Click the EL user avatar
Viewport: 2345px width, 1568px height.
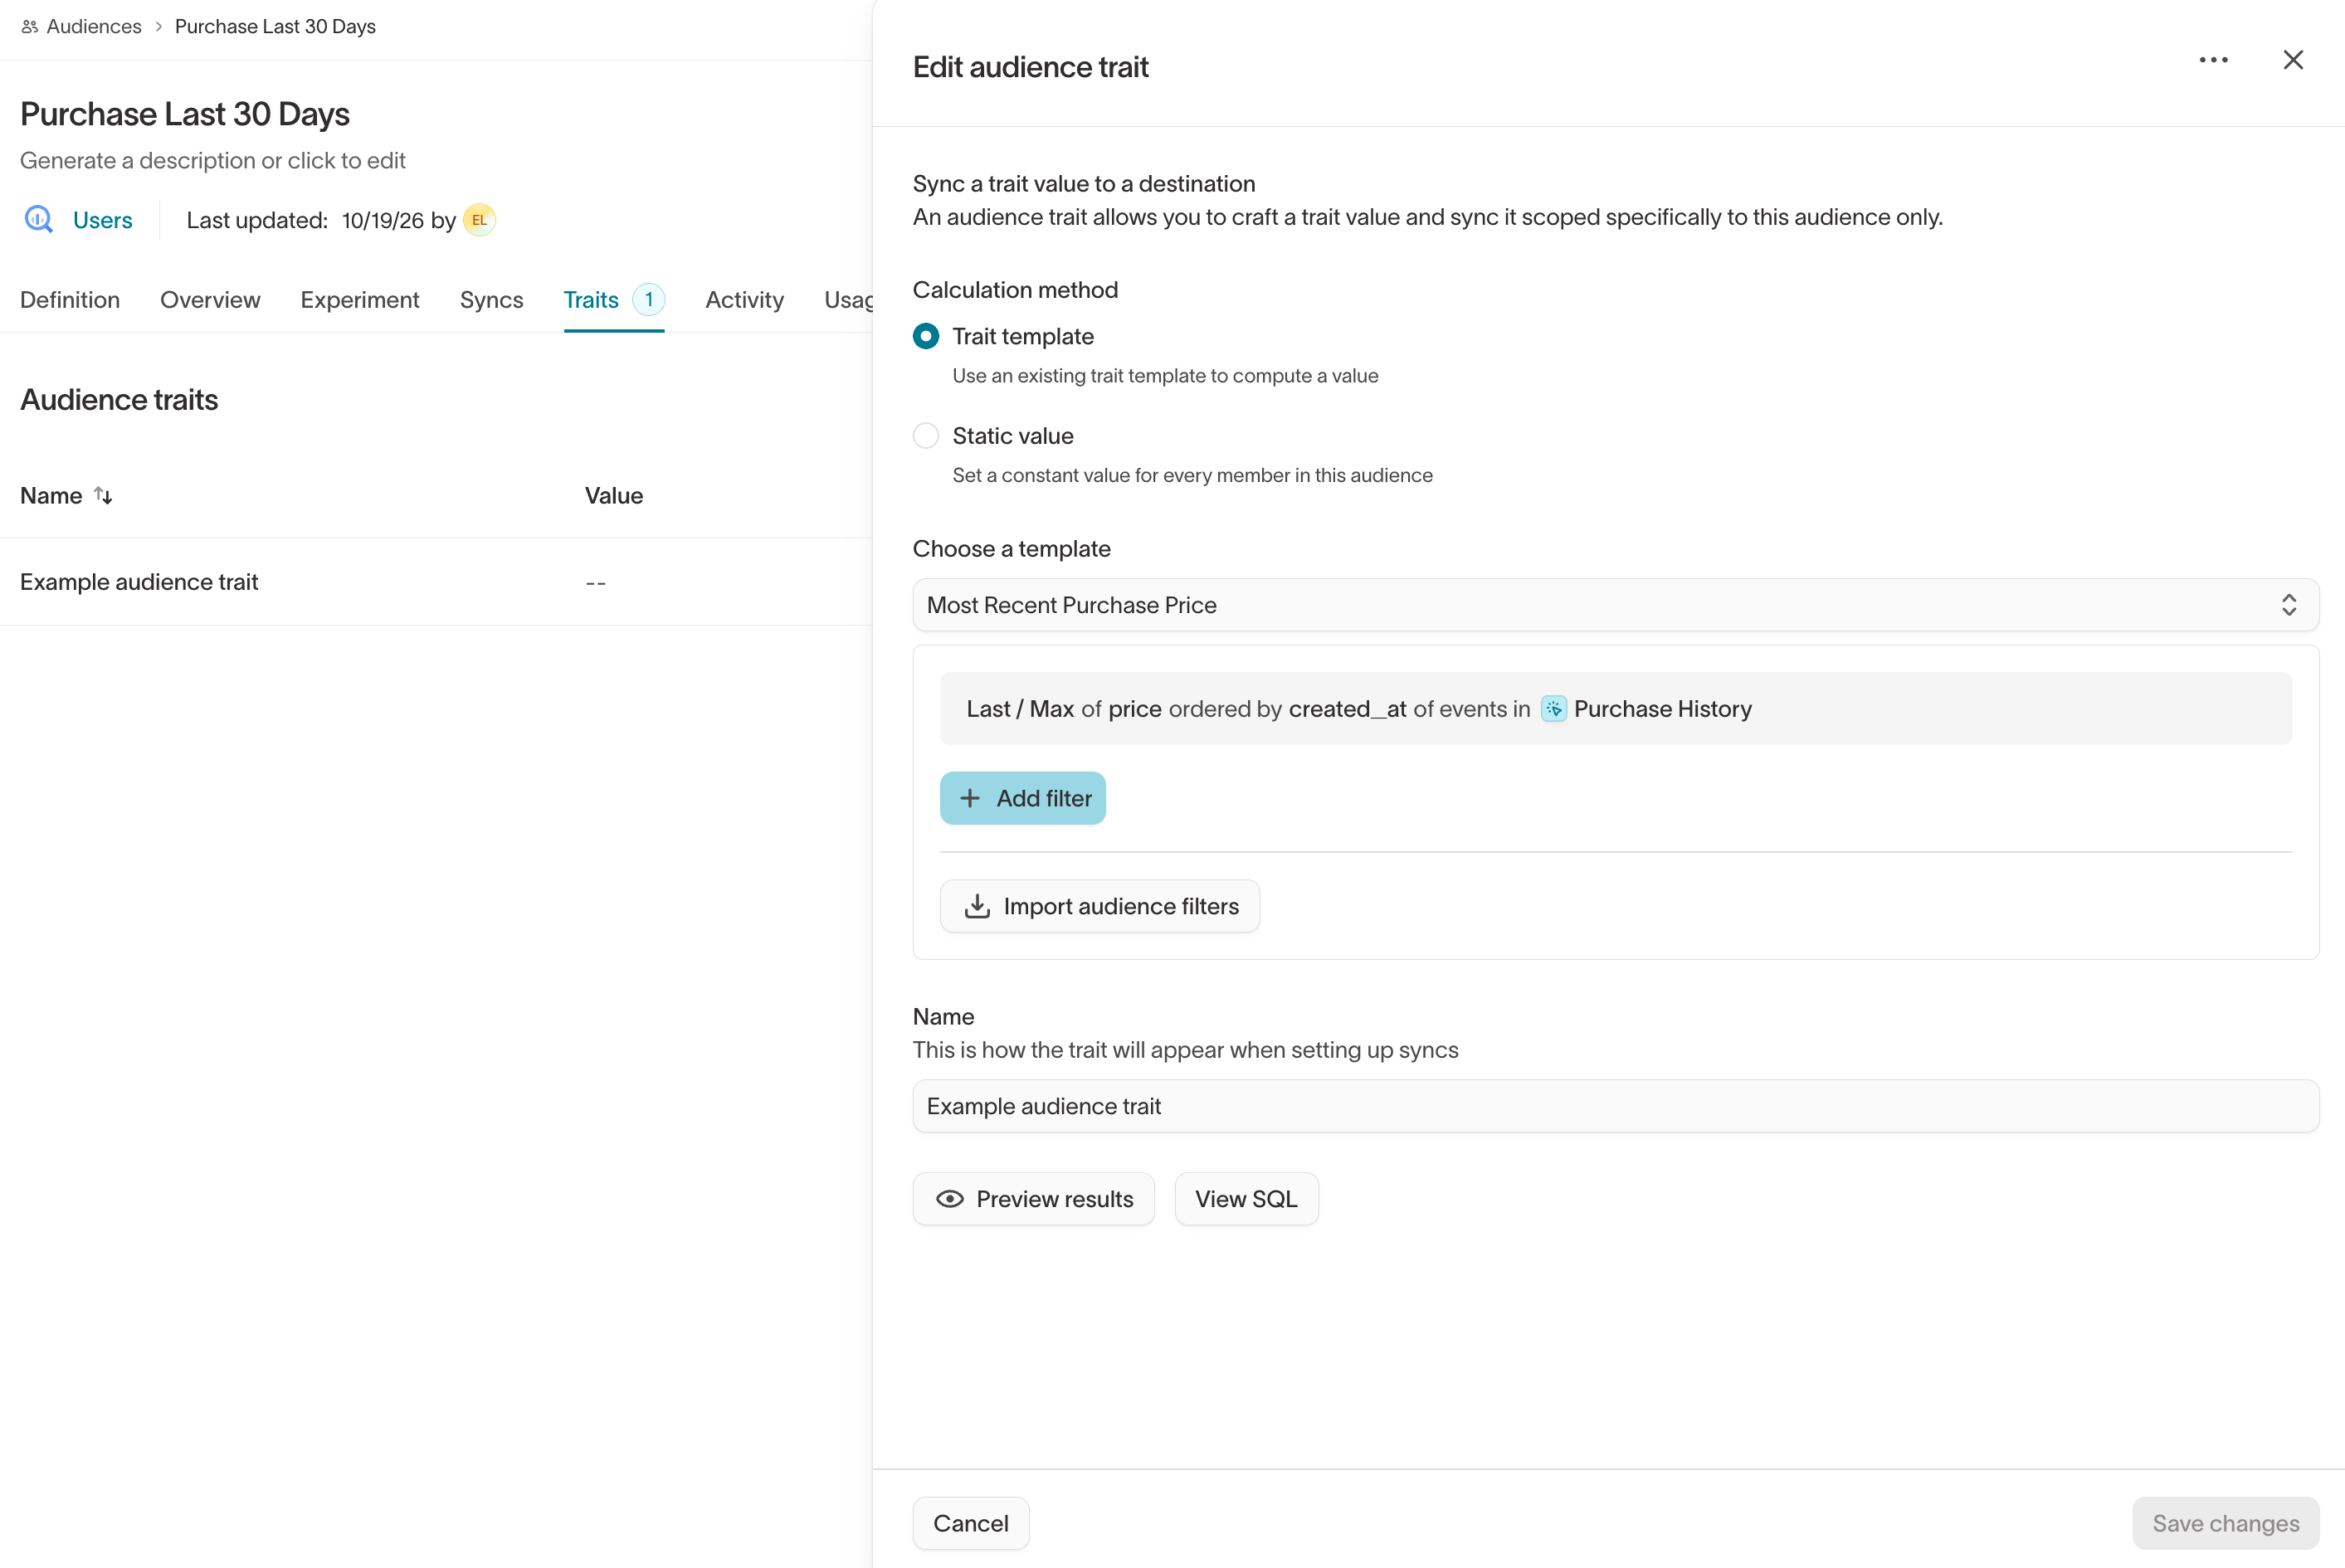coord(479,220)
